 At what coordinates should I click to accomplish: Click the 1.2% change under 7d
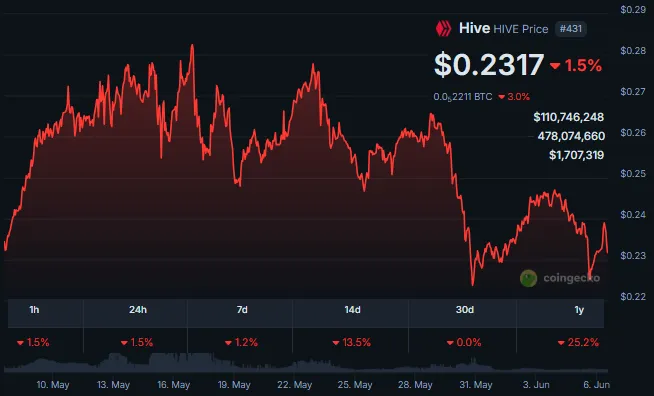point(241,343)
